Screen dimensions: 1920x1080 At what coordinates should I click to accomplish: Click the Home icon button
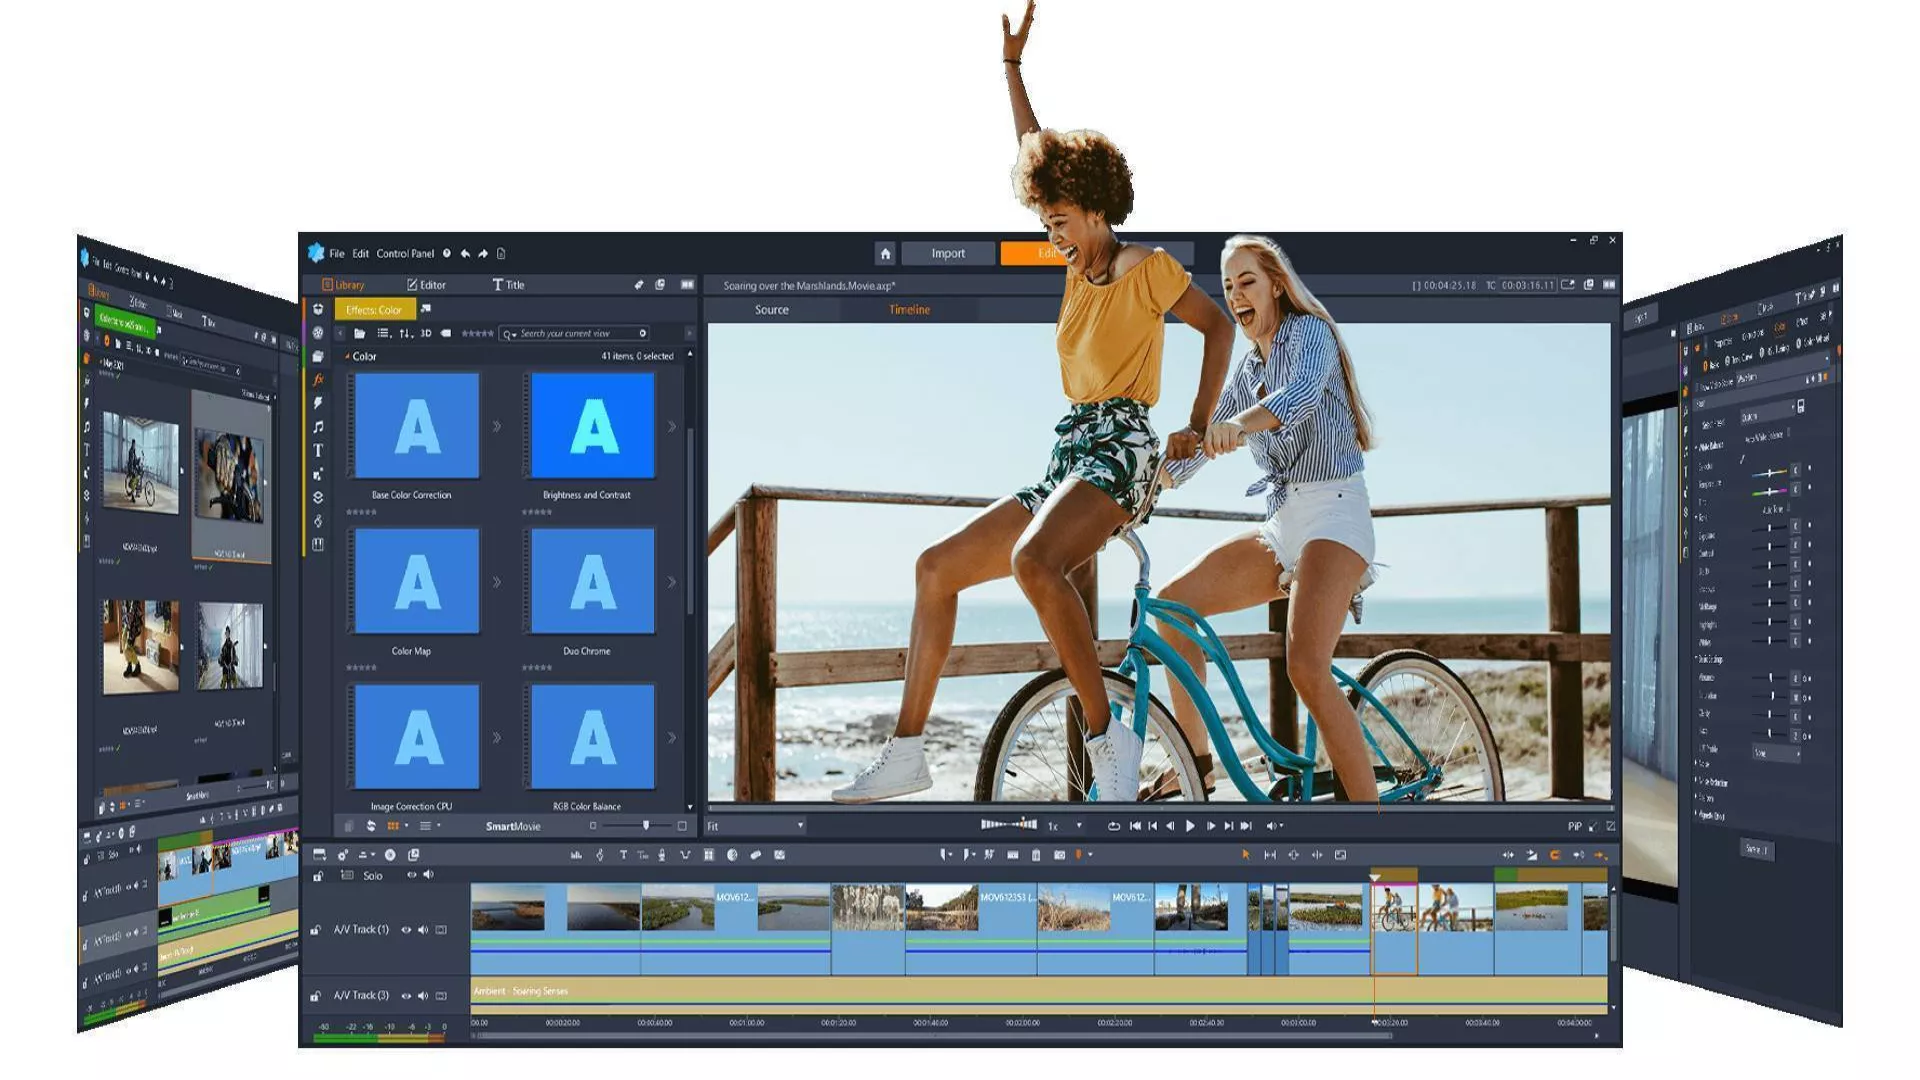tap(885, 254)
